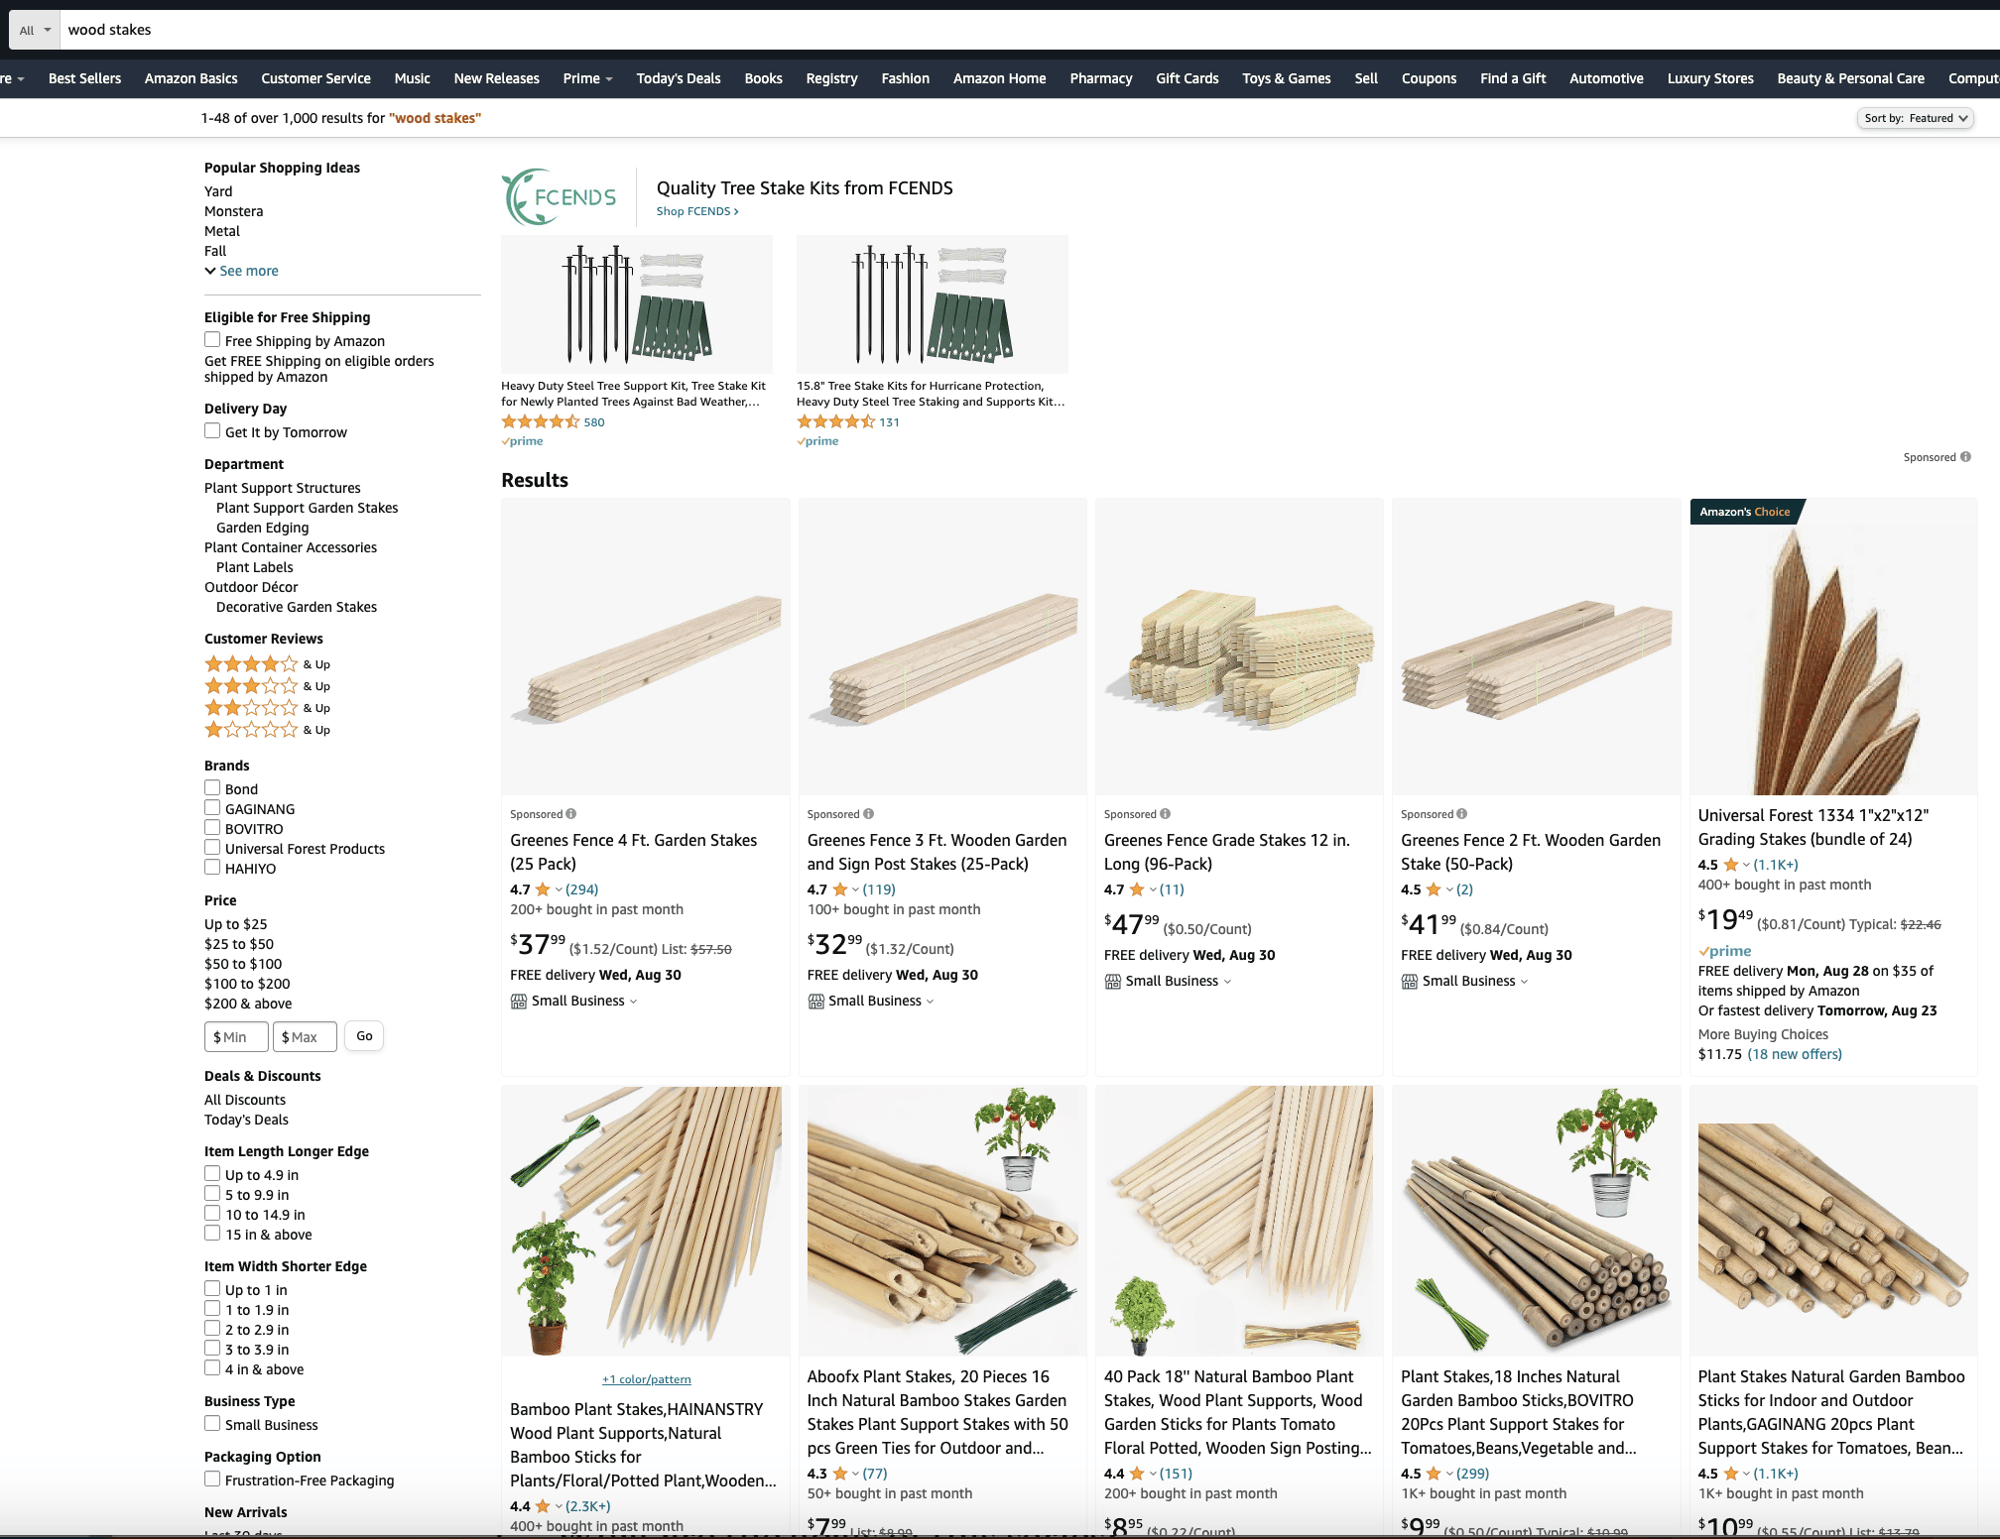2000x1539 pixels.
Task: Go to Customer Service
Action: click(316, 78)
